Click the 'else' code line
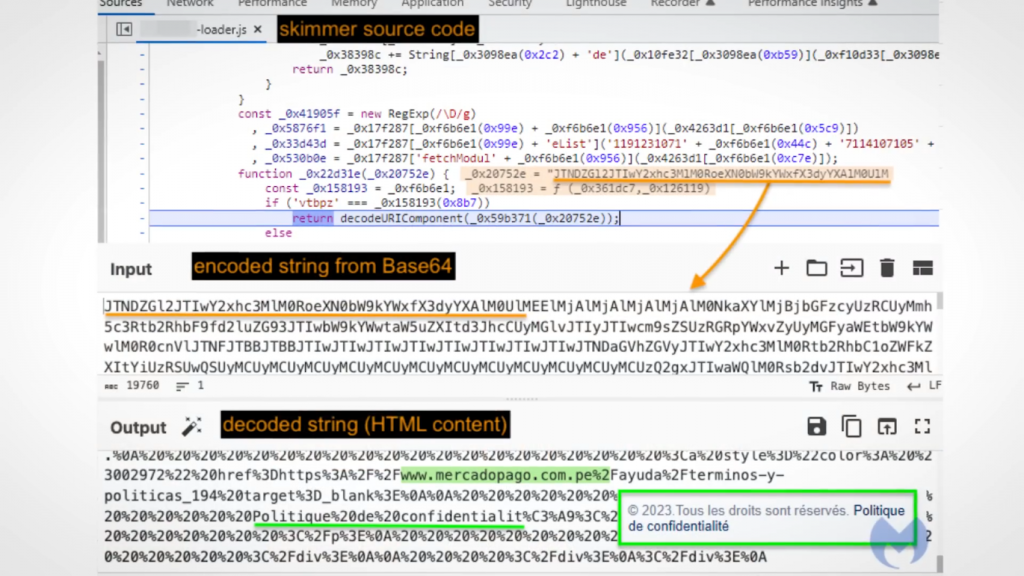Screen dimensions: 1024x576 point(278,233)
